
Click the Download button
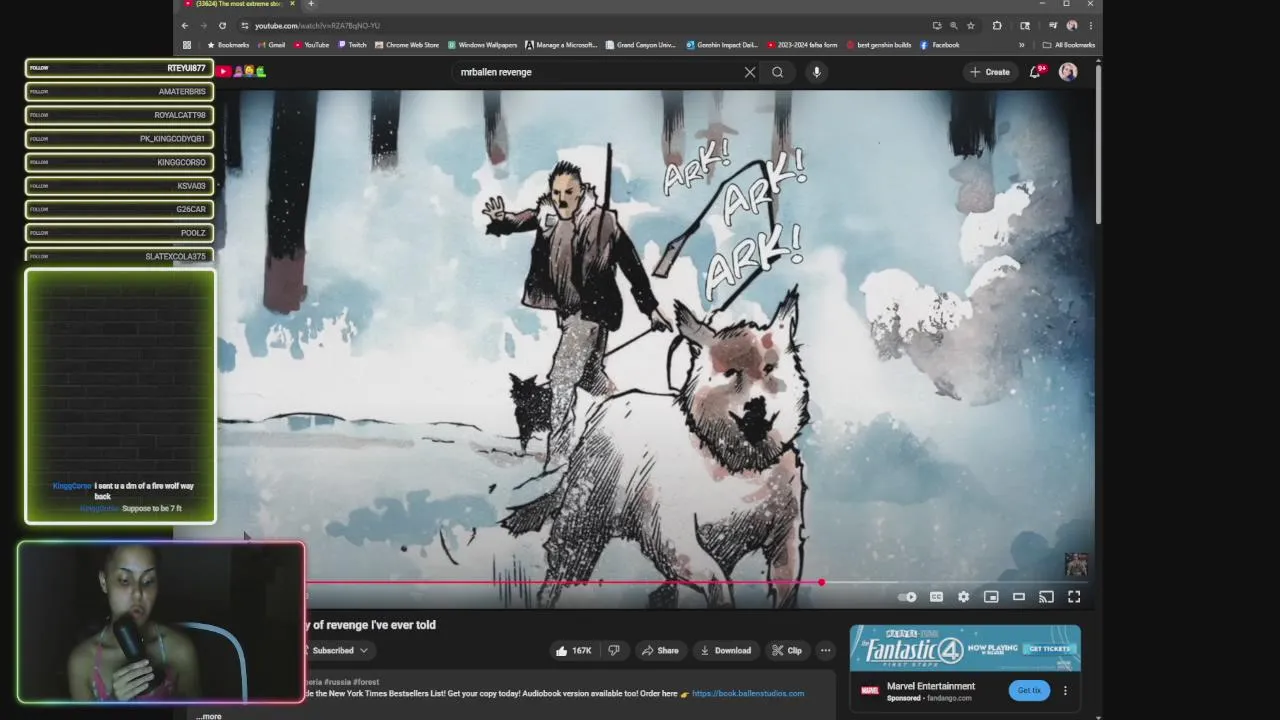point(725,650)
